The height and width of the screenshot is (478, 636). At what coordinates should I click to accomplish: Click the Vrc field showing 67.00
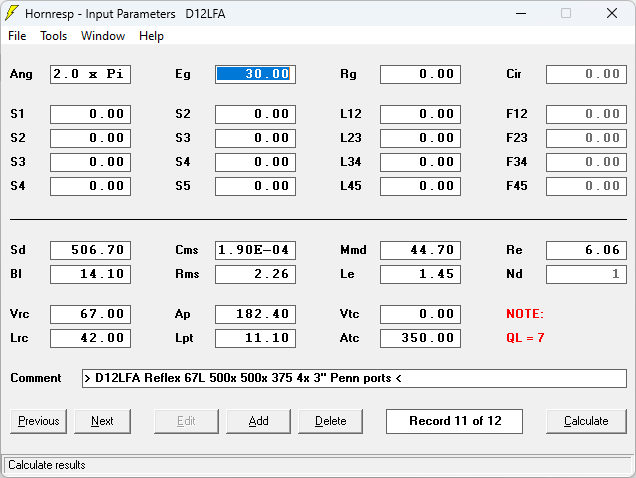click(90, 314)
